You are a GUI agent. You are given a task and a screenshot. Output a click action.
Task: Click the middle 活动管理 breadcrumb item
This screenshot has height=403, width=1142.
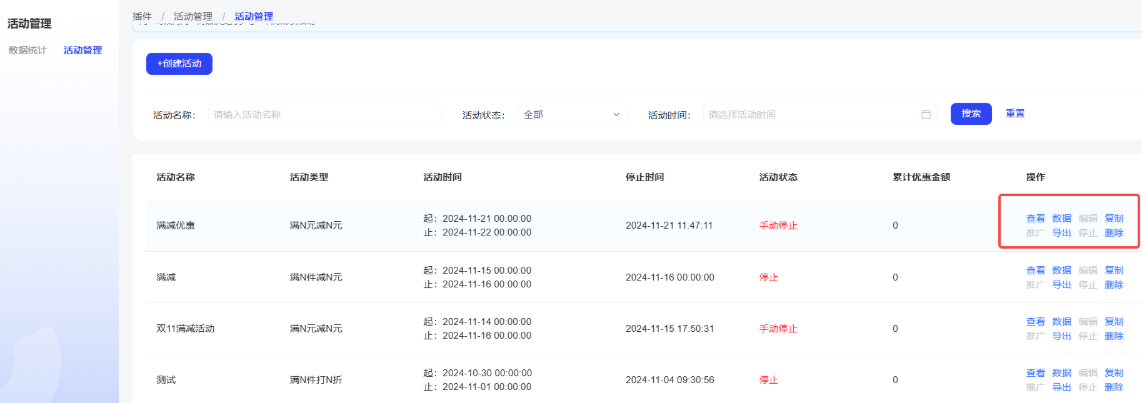pyautogui.click(x=192, y=17)
